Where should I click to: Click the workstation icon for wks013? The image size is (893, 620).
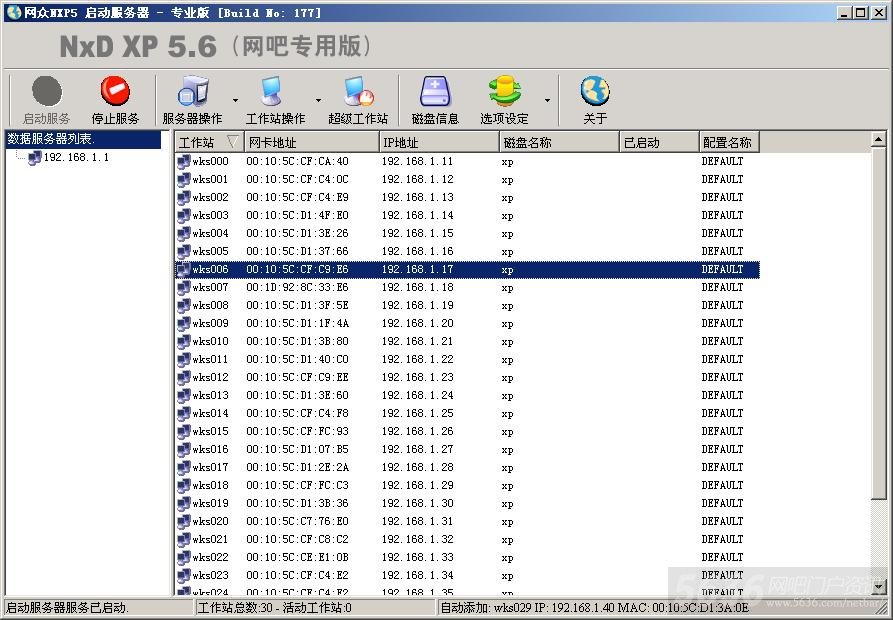[183, 396]
